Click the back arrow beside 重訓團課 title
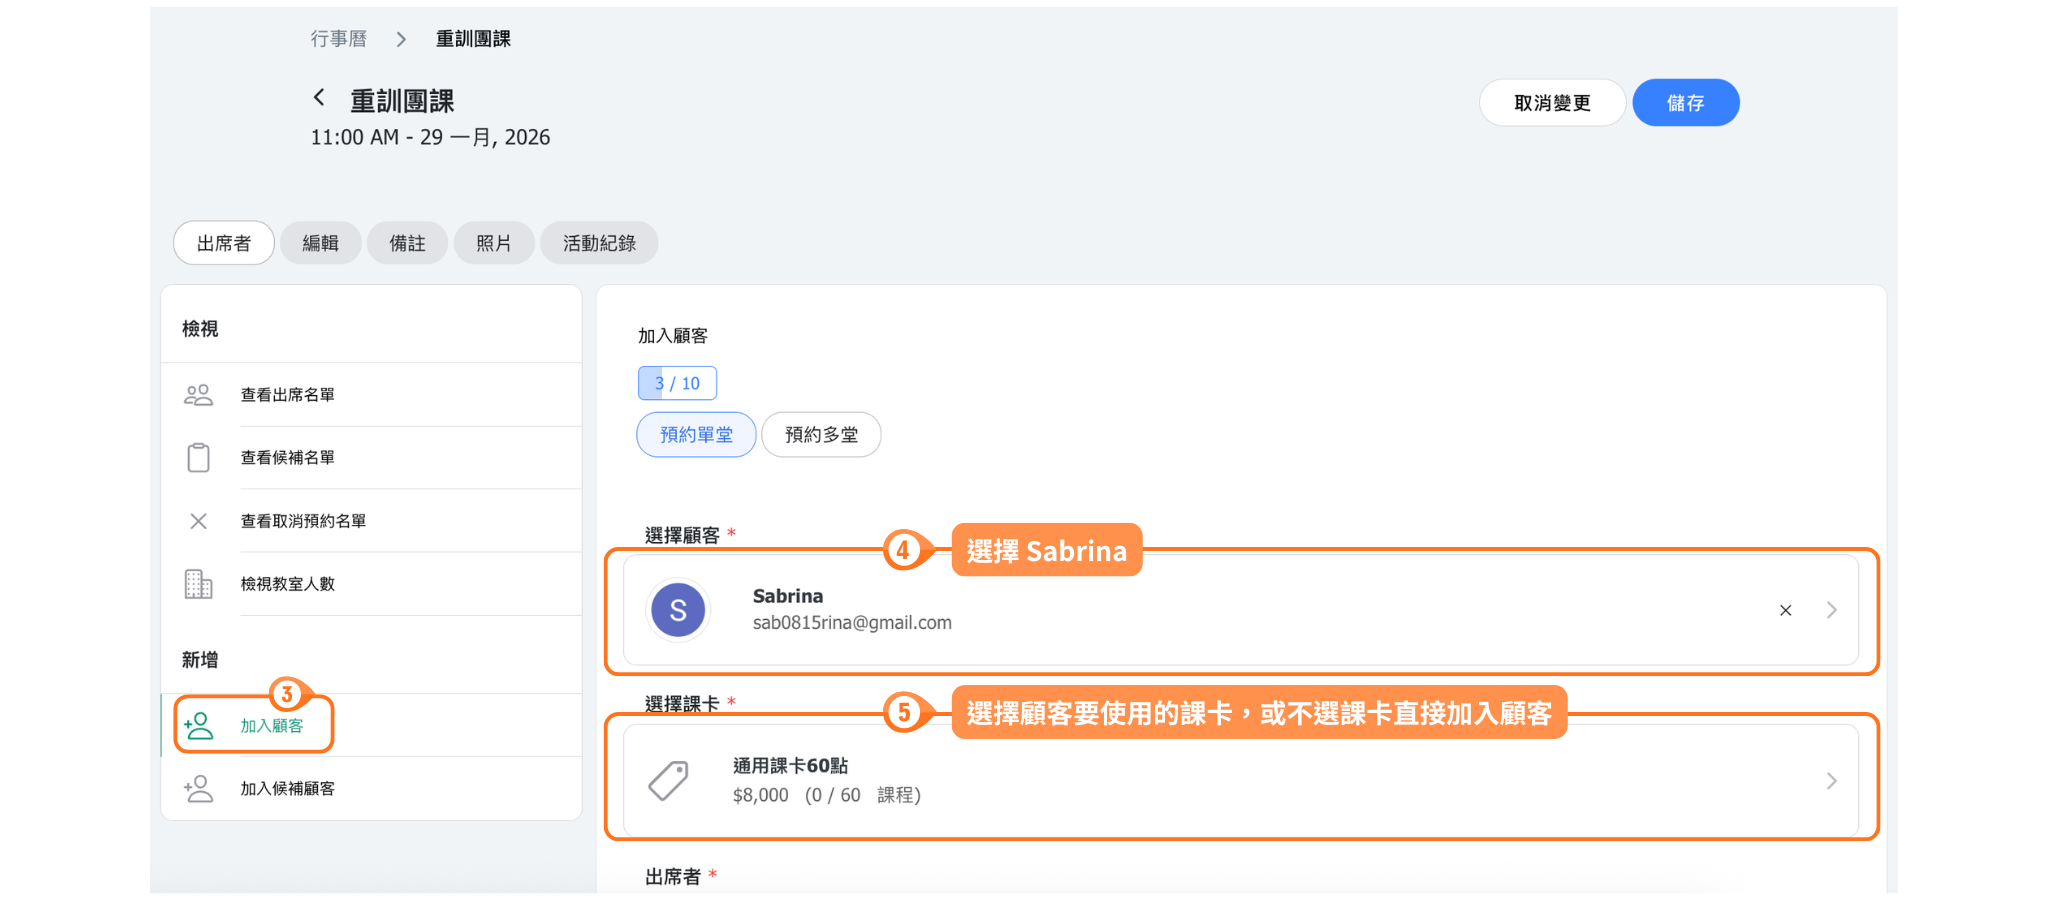Image resolution: width=2048 pixels, height=900 pixels. pyautogui.click(x=319, y=97)
